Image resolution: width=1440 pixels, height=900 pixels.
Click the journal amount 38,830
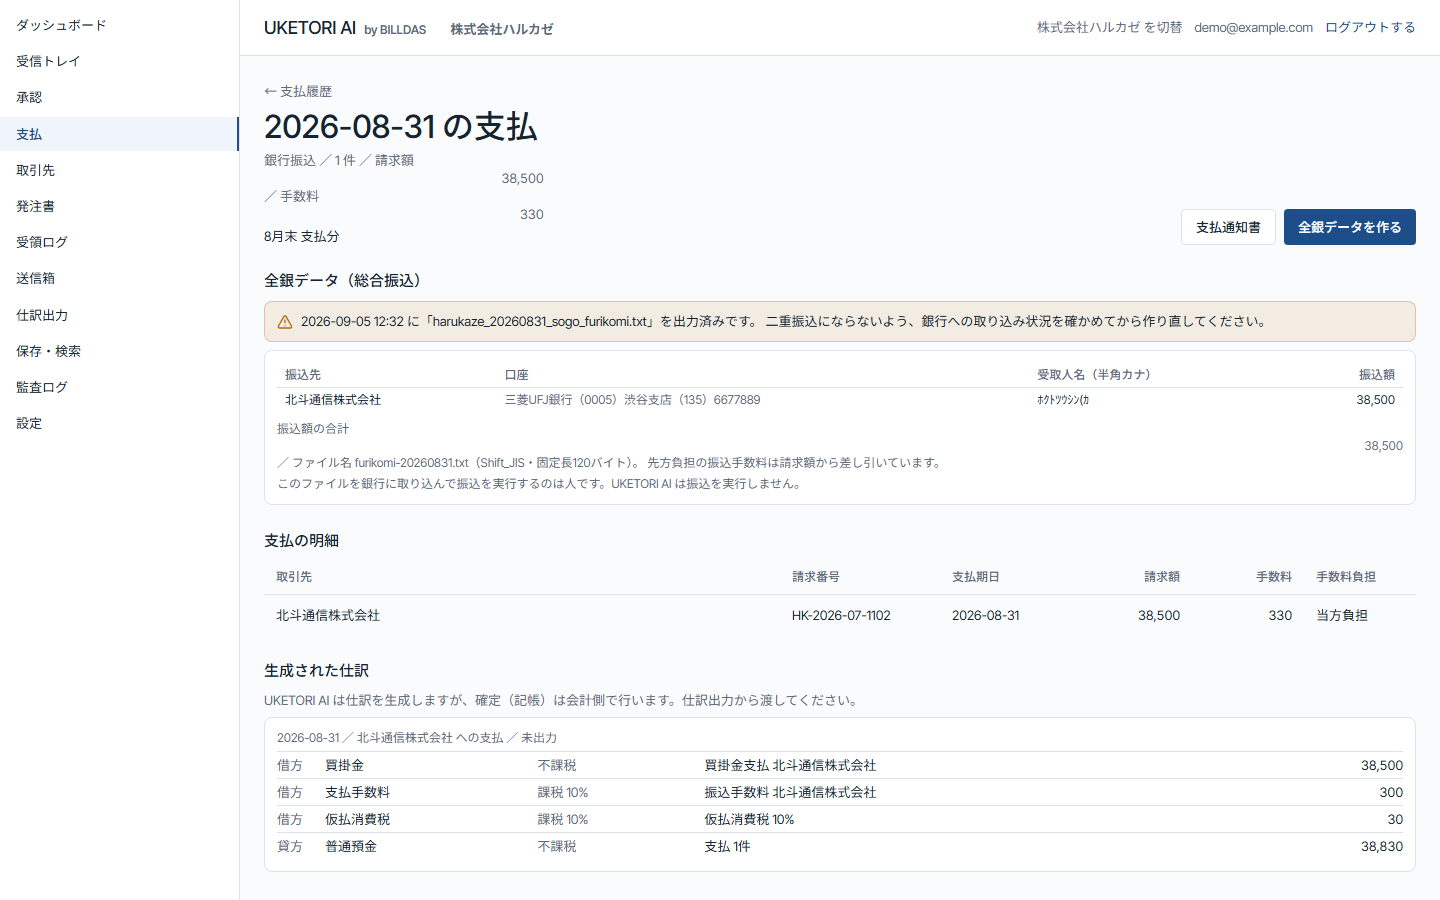click(1382, 846)
